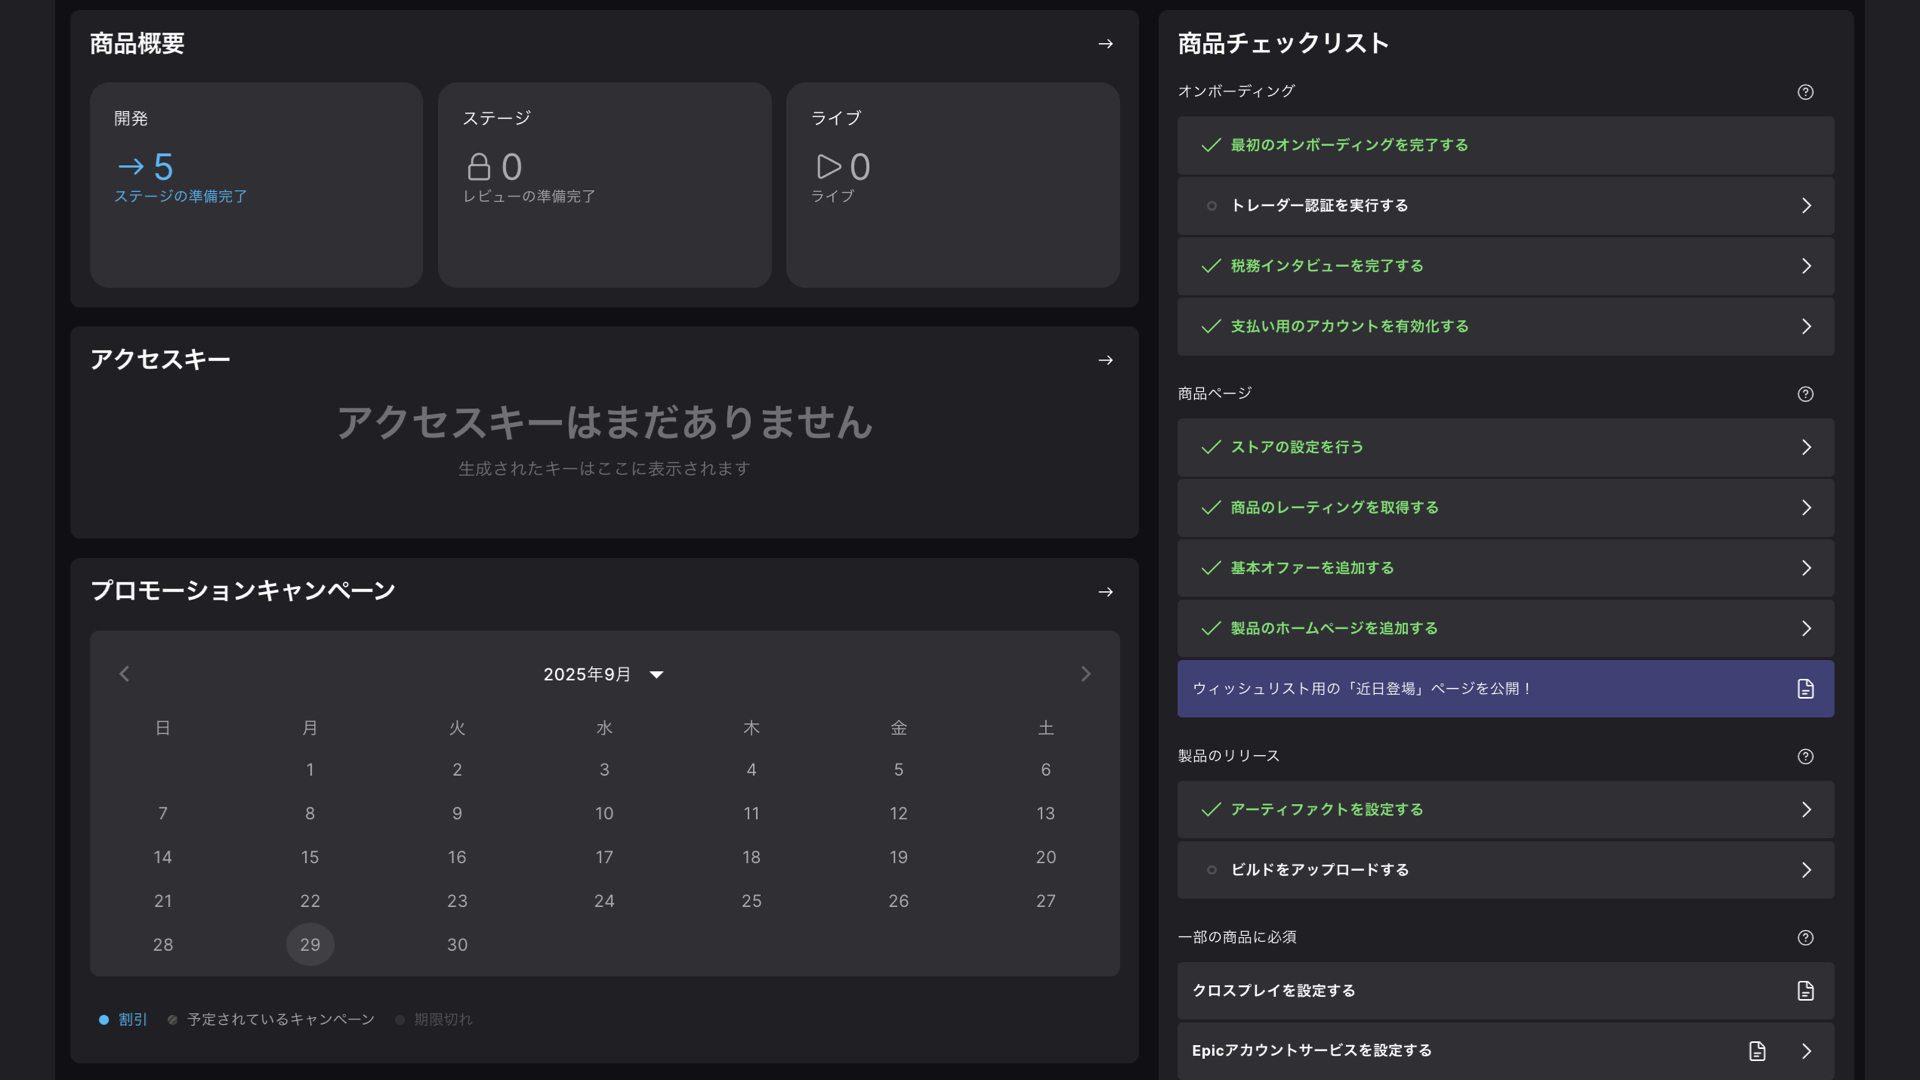Go to previous month in calendar
Screen dimensions: 1920x1080
124,674
